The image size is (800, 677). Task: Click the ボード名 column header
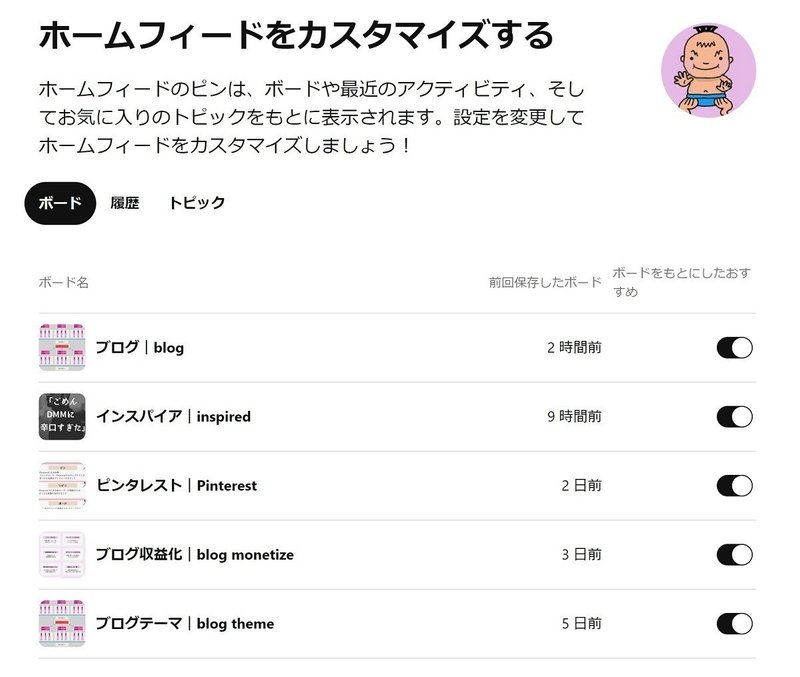(x=64, y=283)
